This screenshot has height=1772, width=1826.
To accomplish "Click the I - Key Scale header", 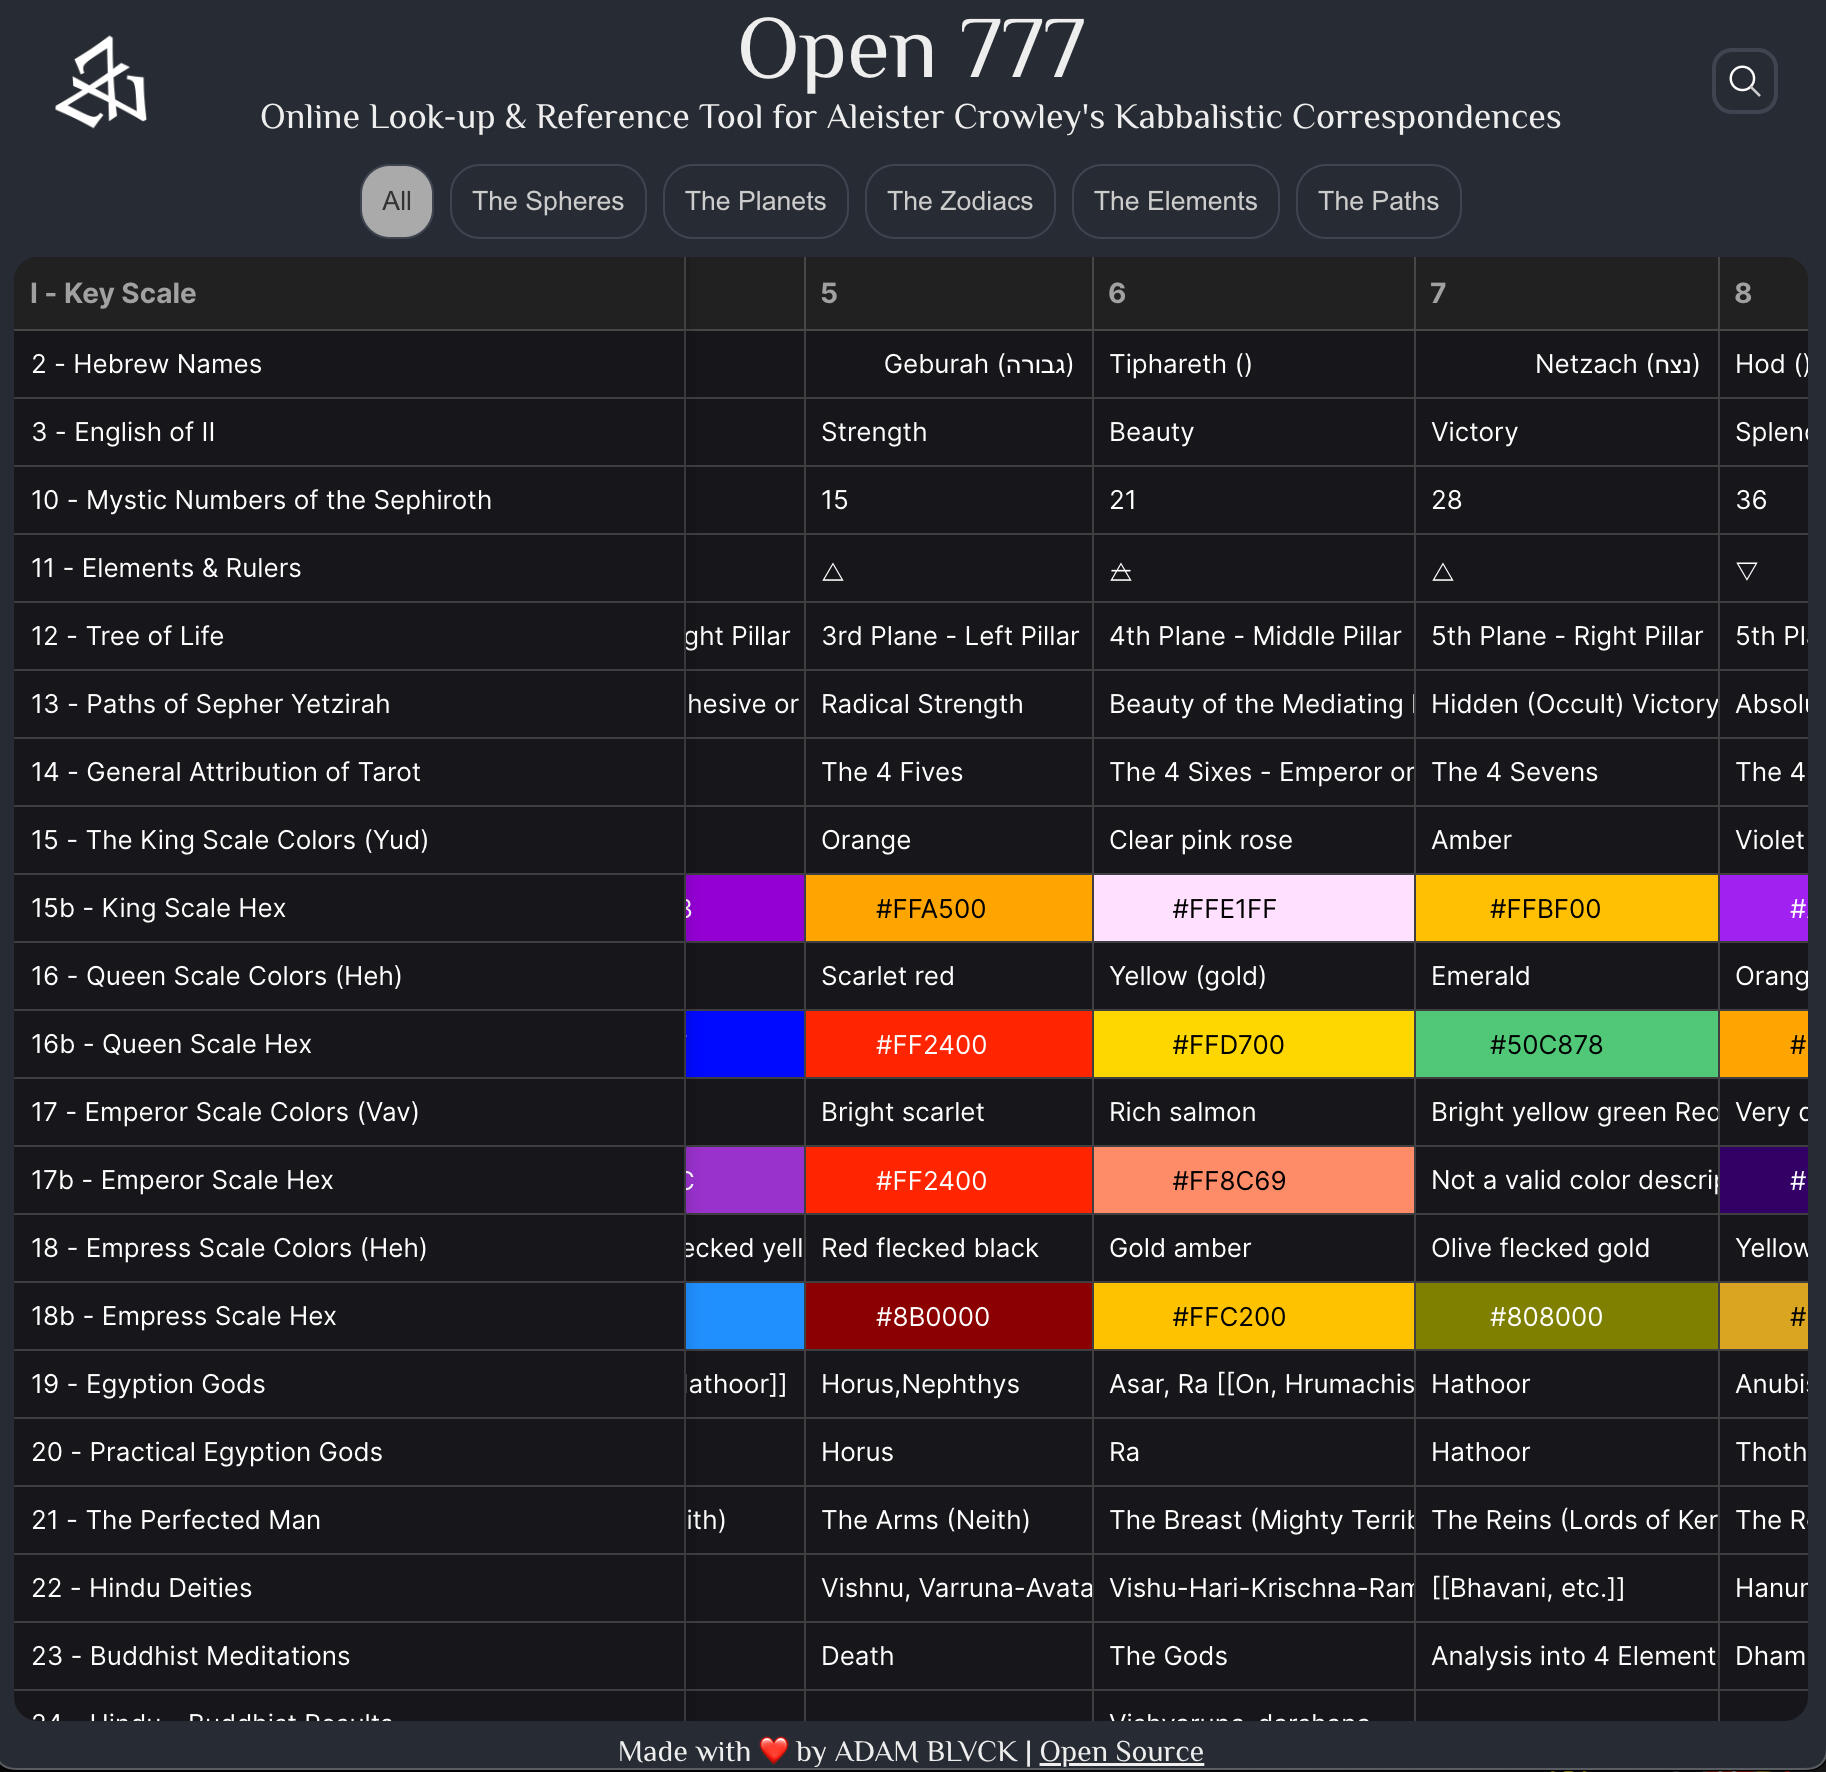I will (113, 293).
